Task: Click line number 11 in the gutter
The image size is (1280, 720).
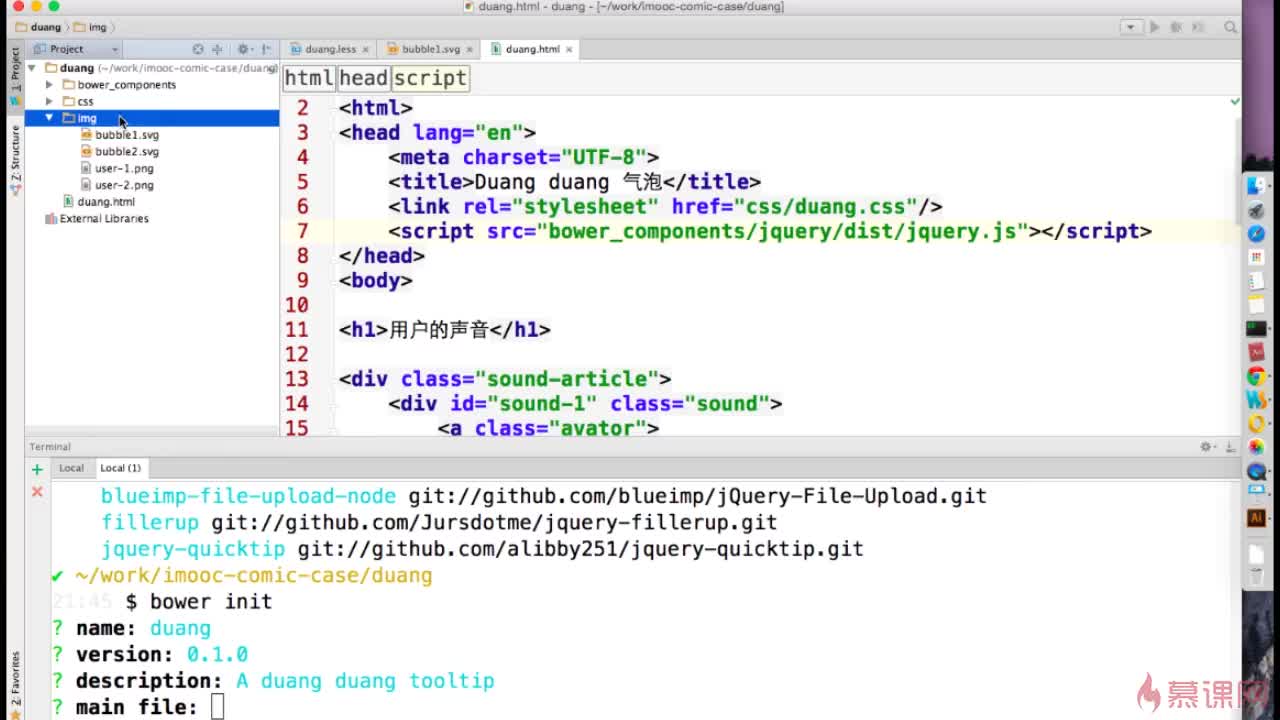Action: tap(297, 330)
